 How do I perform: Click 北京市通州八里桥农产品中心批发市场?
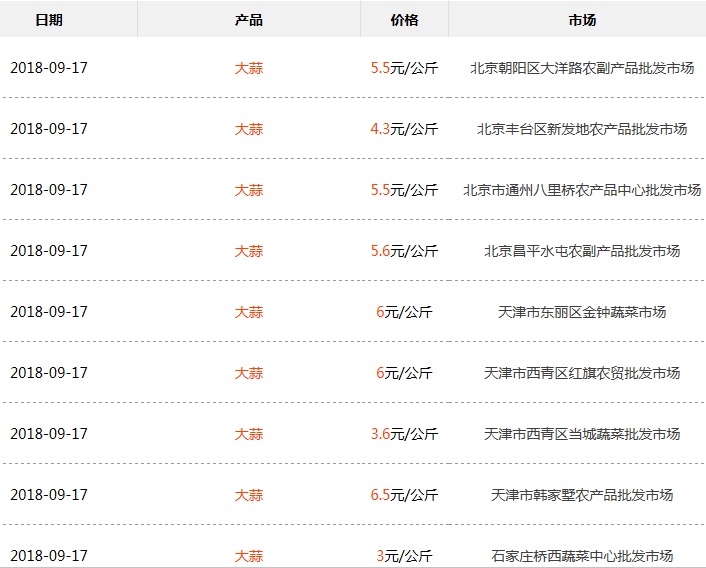tap(582, 190)
